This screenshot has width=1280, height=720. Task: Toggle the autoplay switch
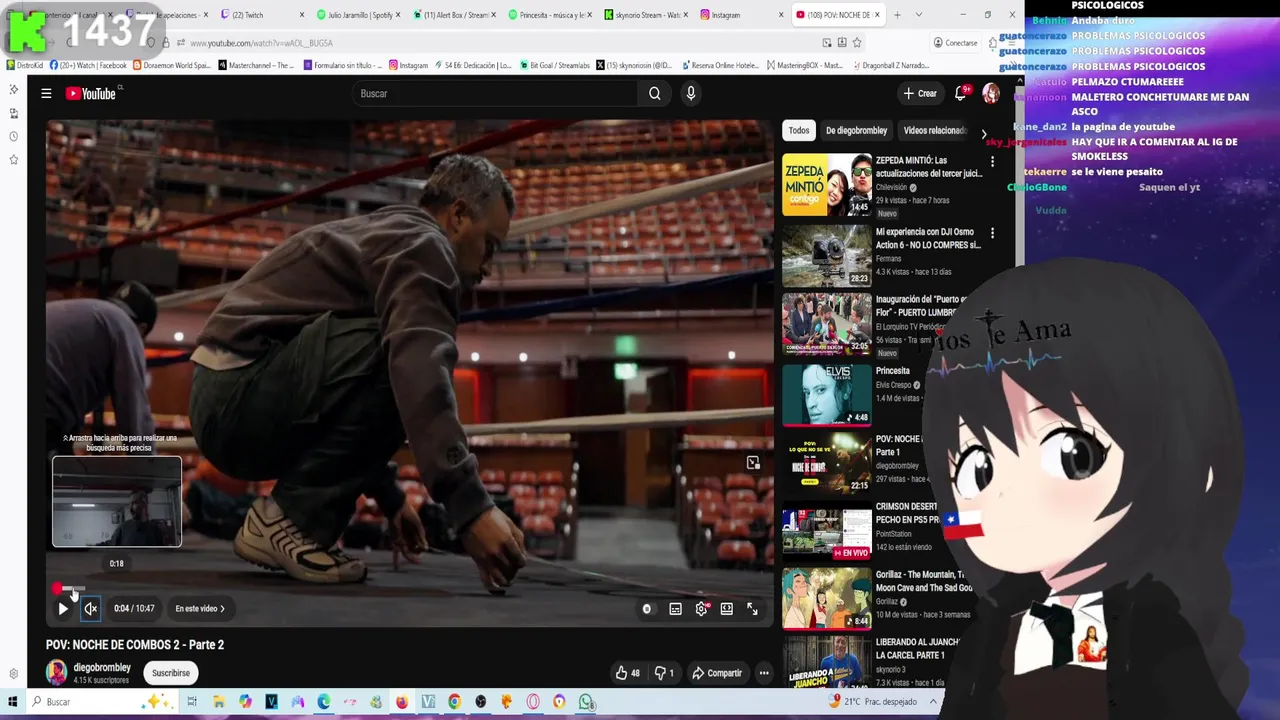(x=647, y=609)
